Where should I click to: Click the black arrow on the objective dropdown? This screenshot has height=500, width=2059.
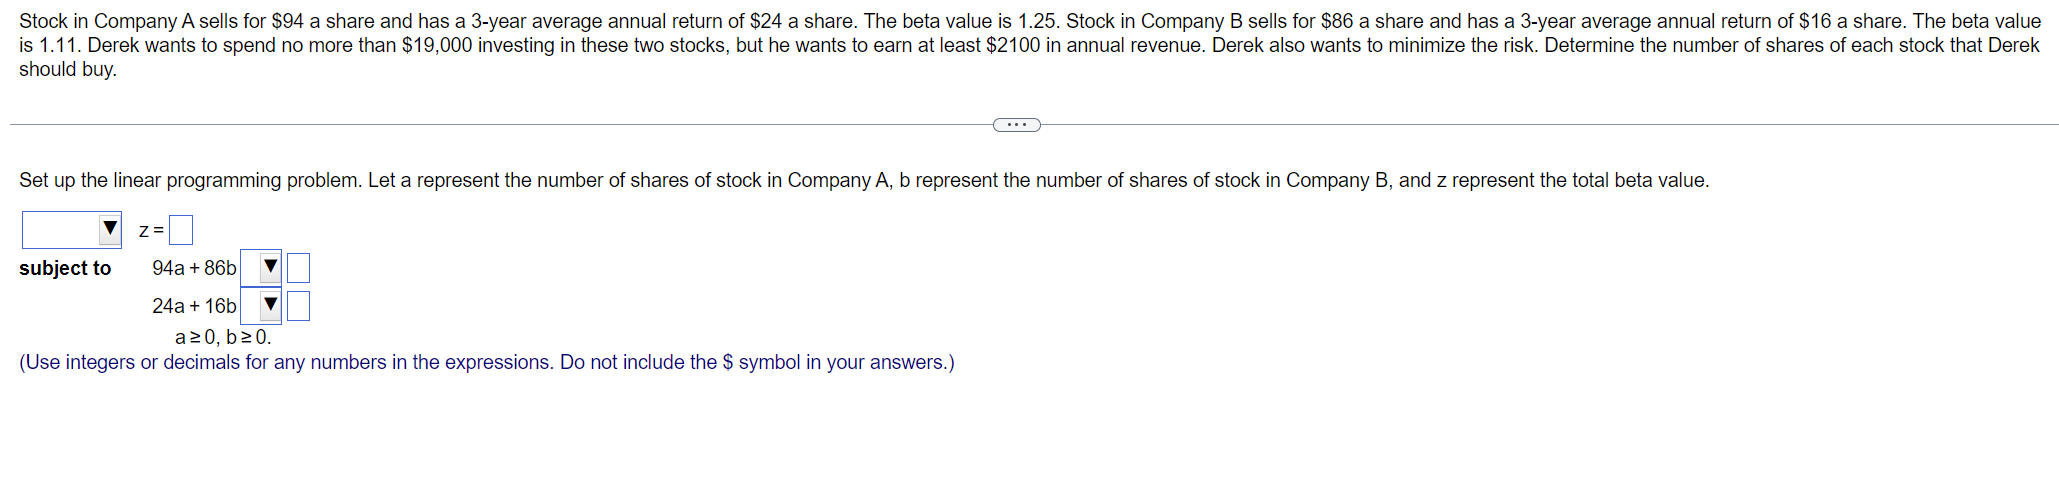(110, 230)
